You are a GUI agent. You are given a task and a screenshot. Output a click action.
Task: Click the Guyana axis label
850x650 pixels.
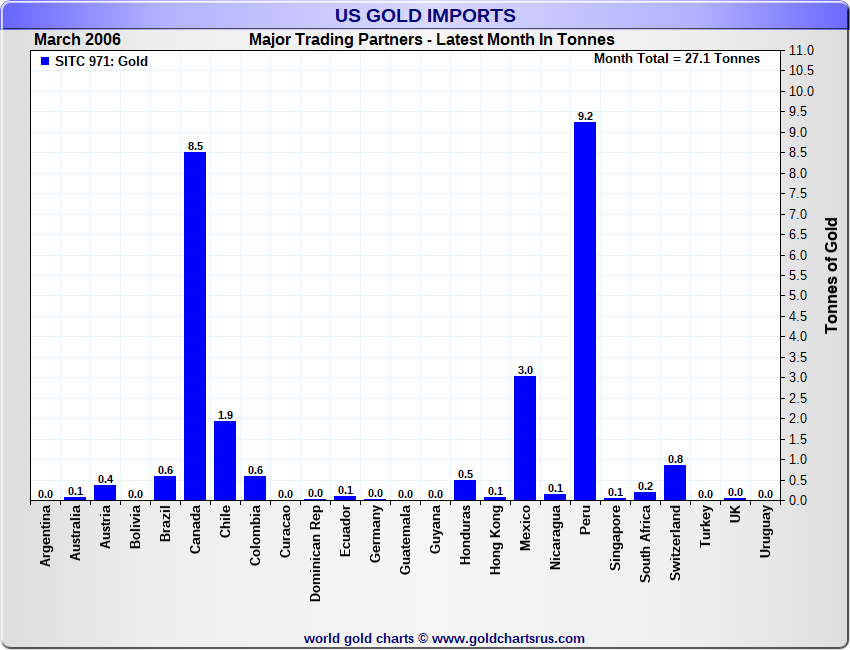(x=435, y=530)
